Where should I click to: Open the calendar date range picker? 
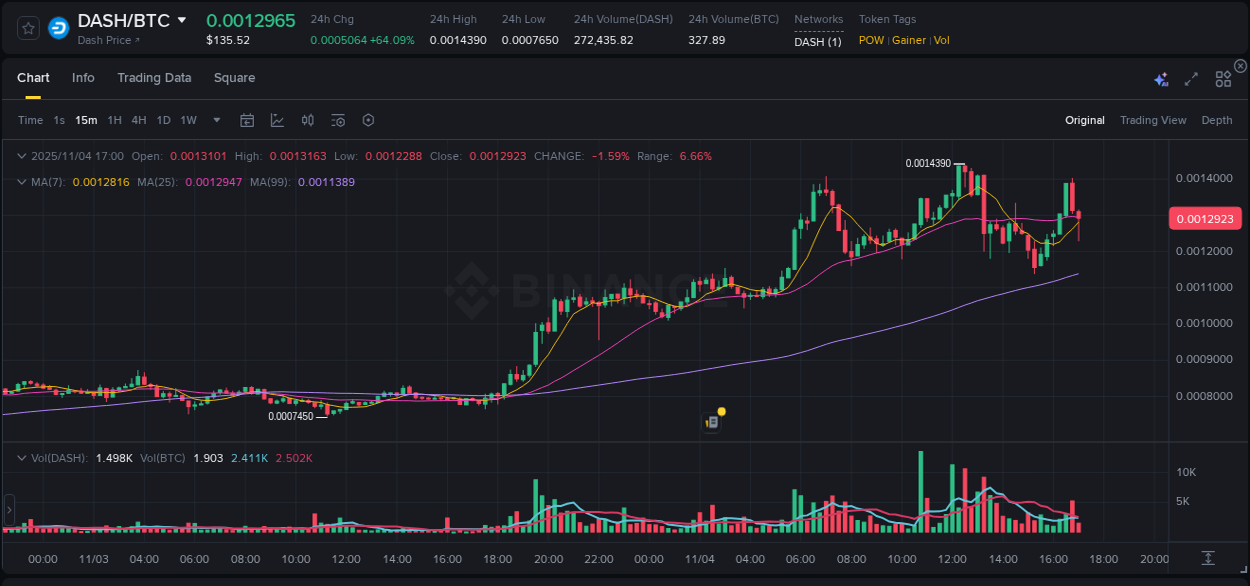coord(247,120)
